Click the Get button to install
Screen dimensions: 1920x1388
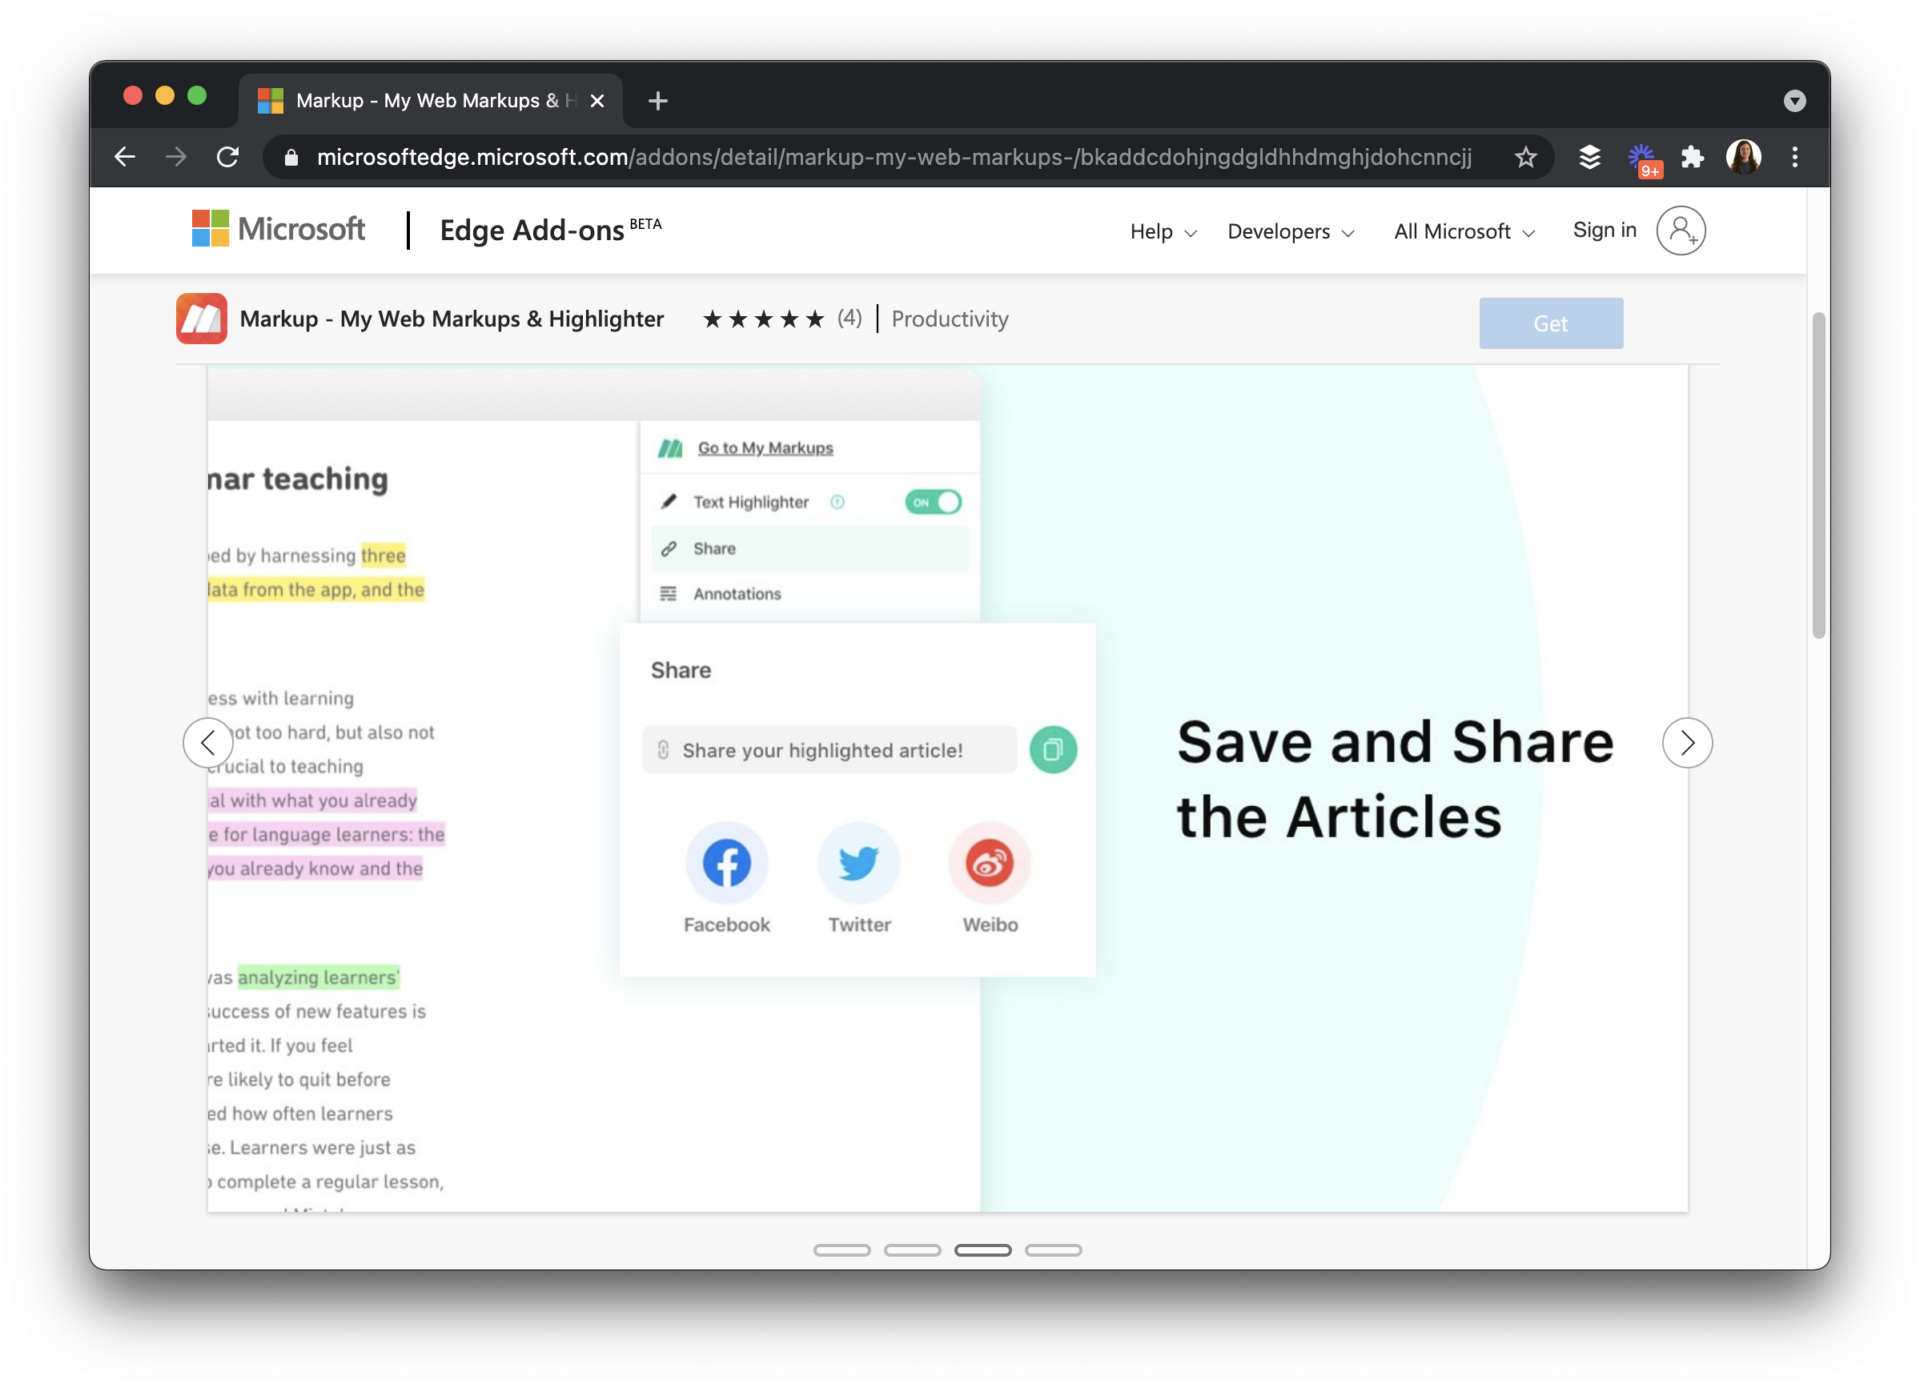[x=1551, y=323]
